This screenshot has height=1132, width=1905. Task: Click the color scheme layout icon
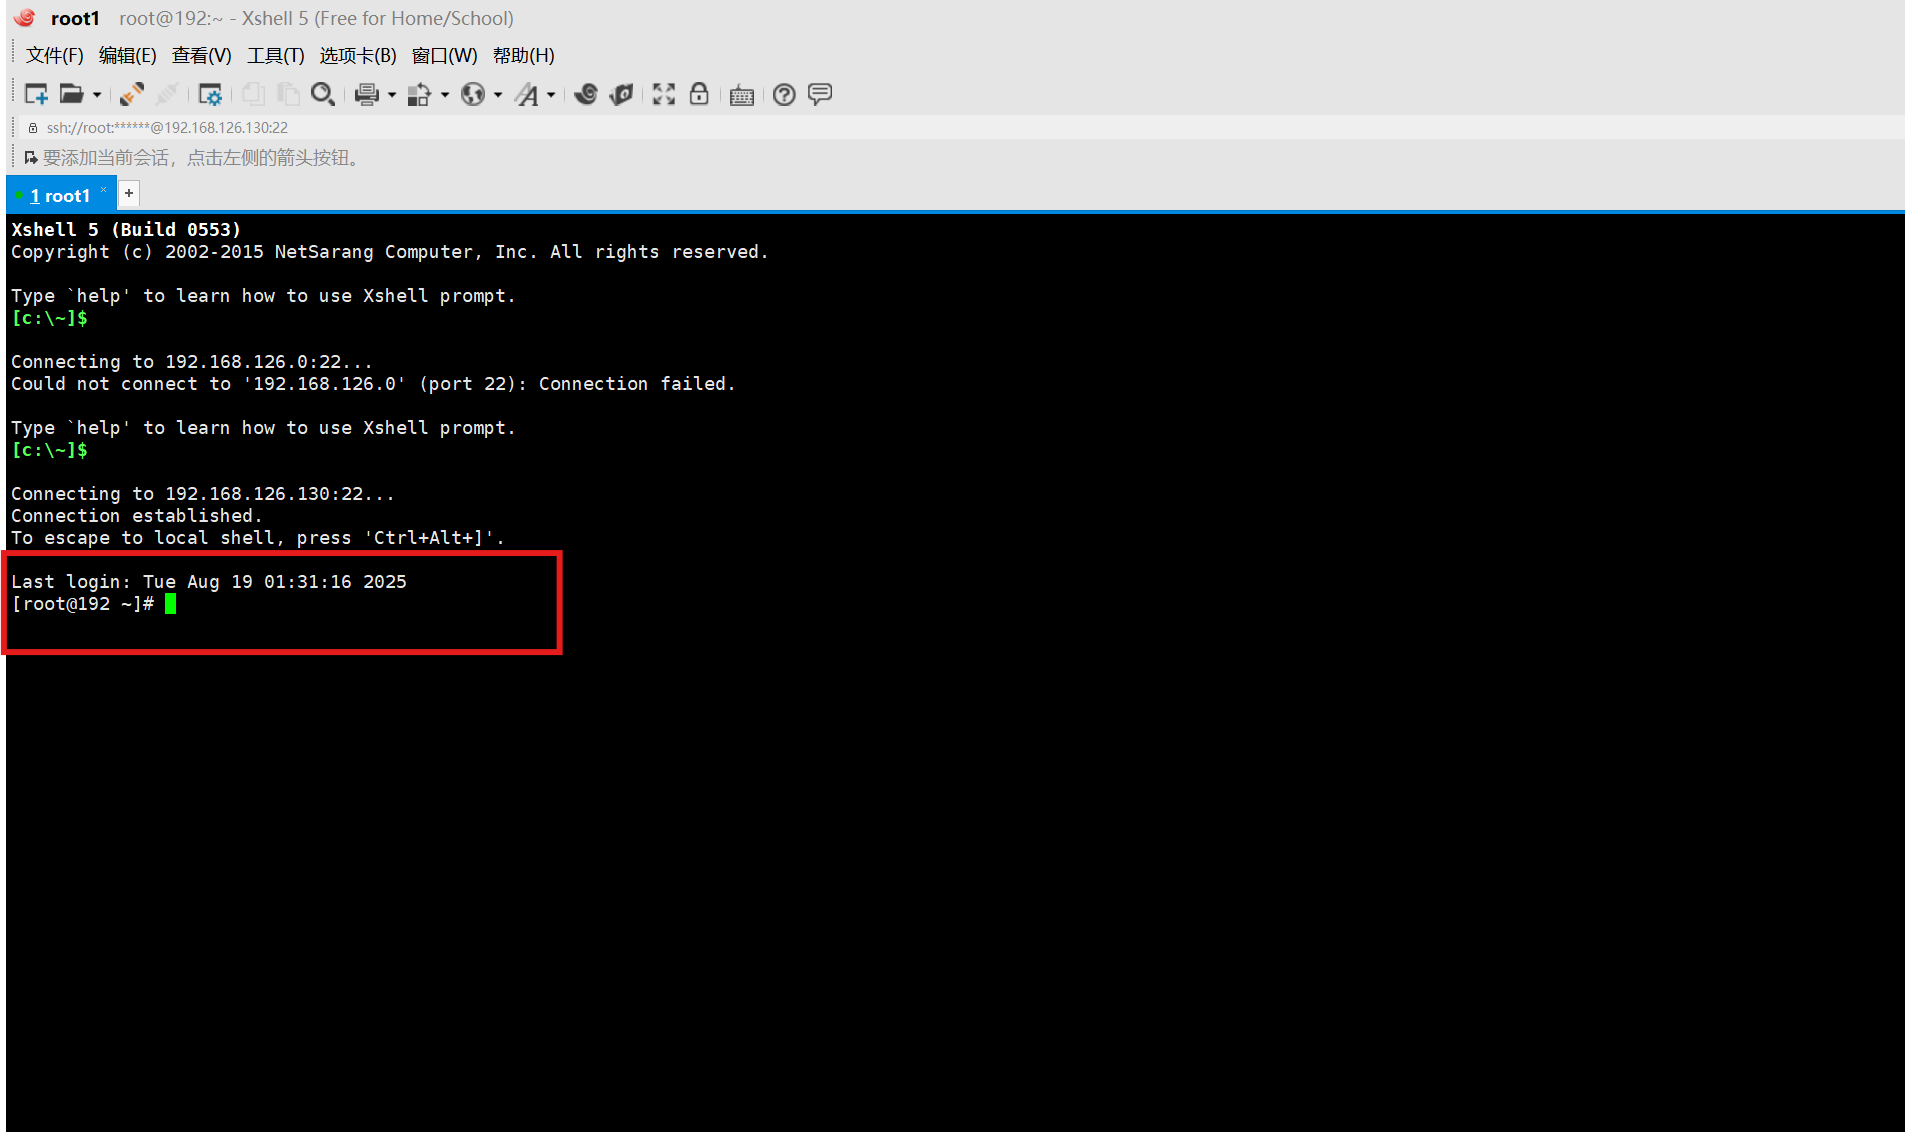(419, 94)
